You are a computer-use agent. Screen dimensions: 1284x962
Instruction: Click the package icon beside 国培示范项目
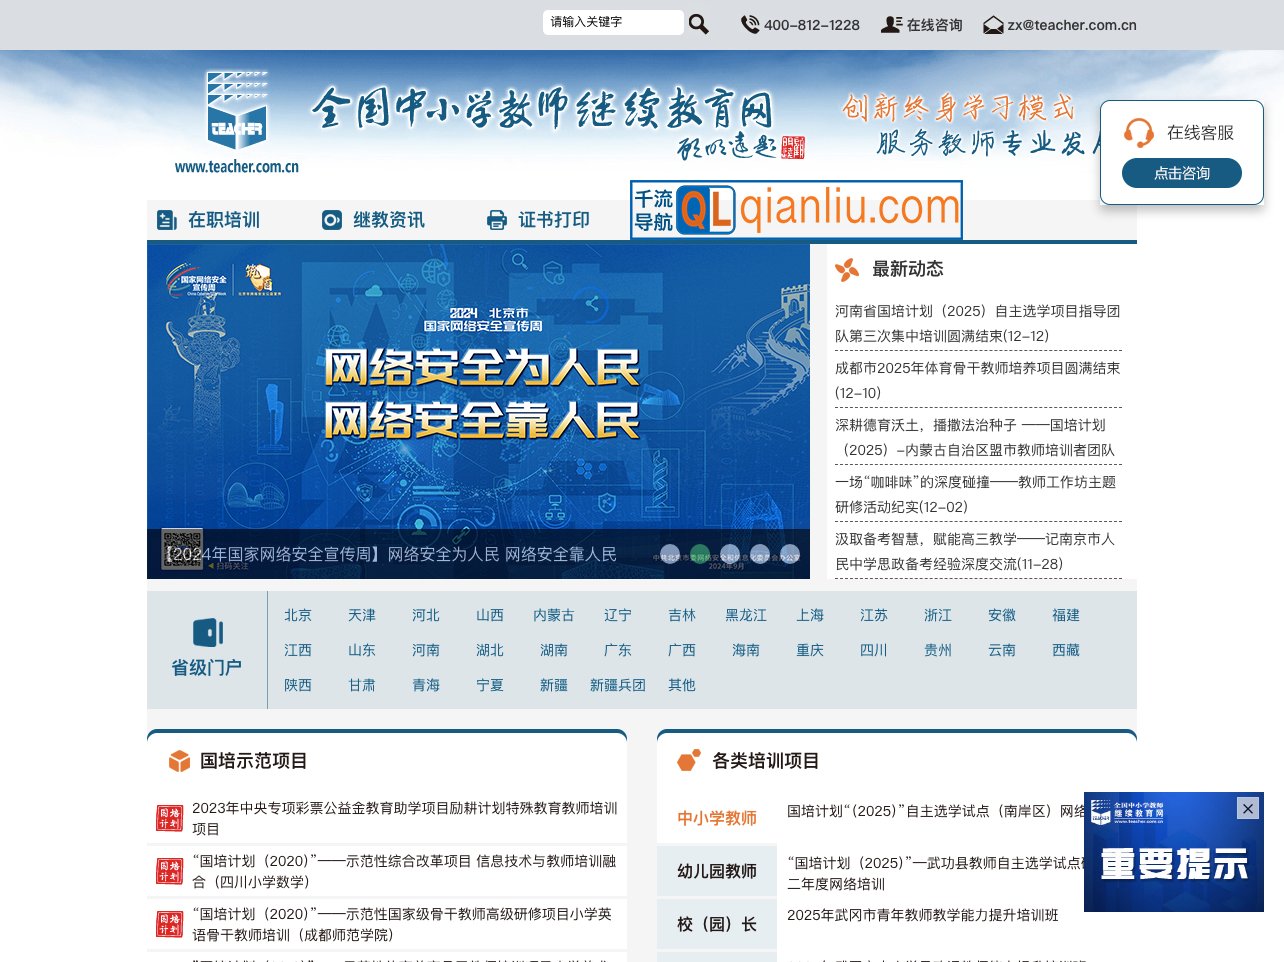pos(178,760)
